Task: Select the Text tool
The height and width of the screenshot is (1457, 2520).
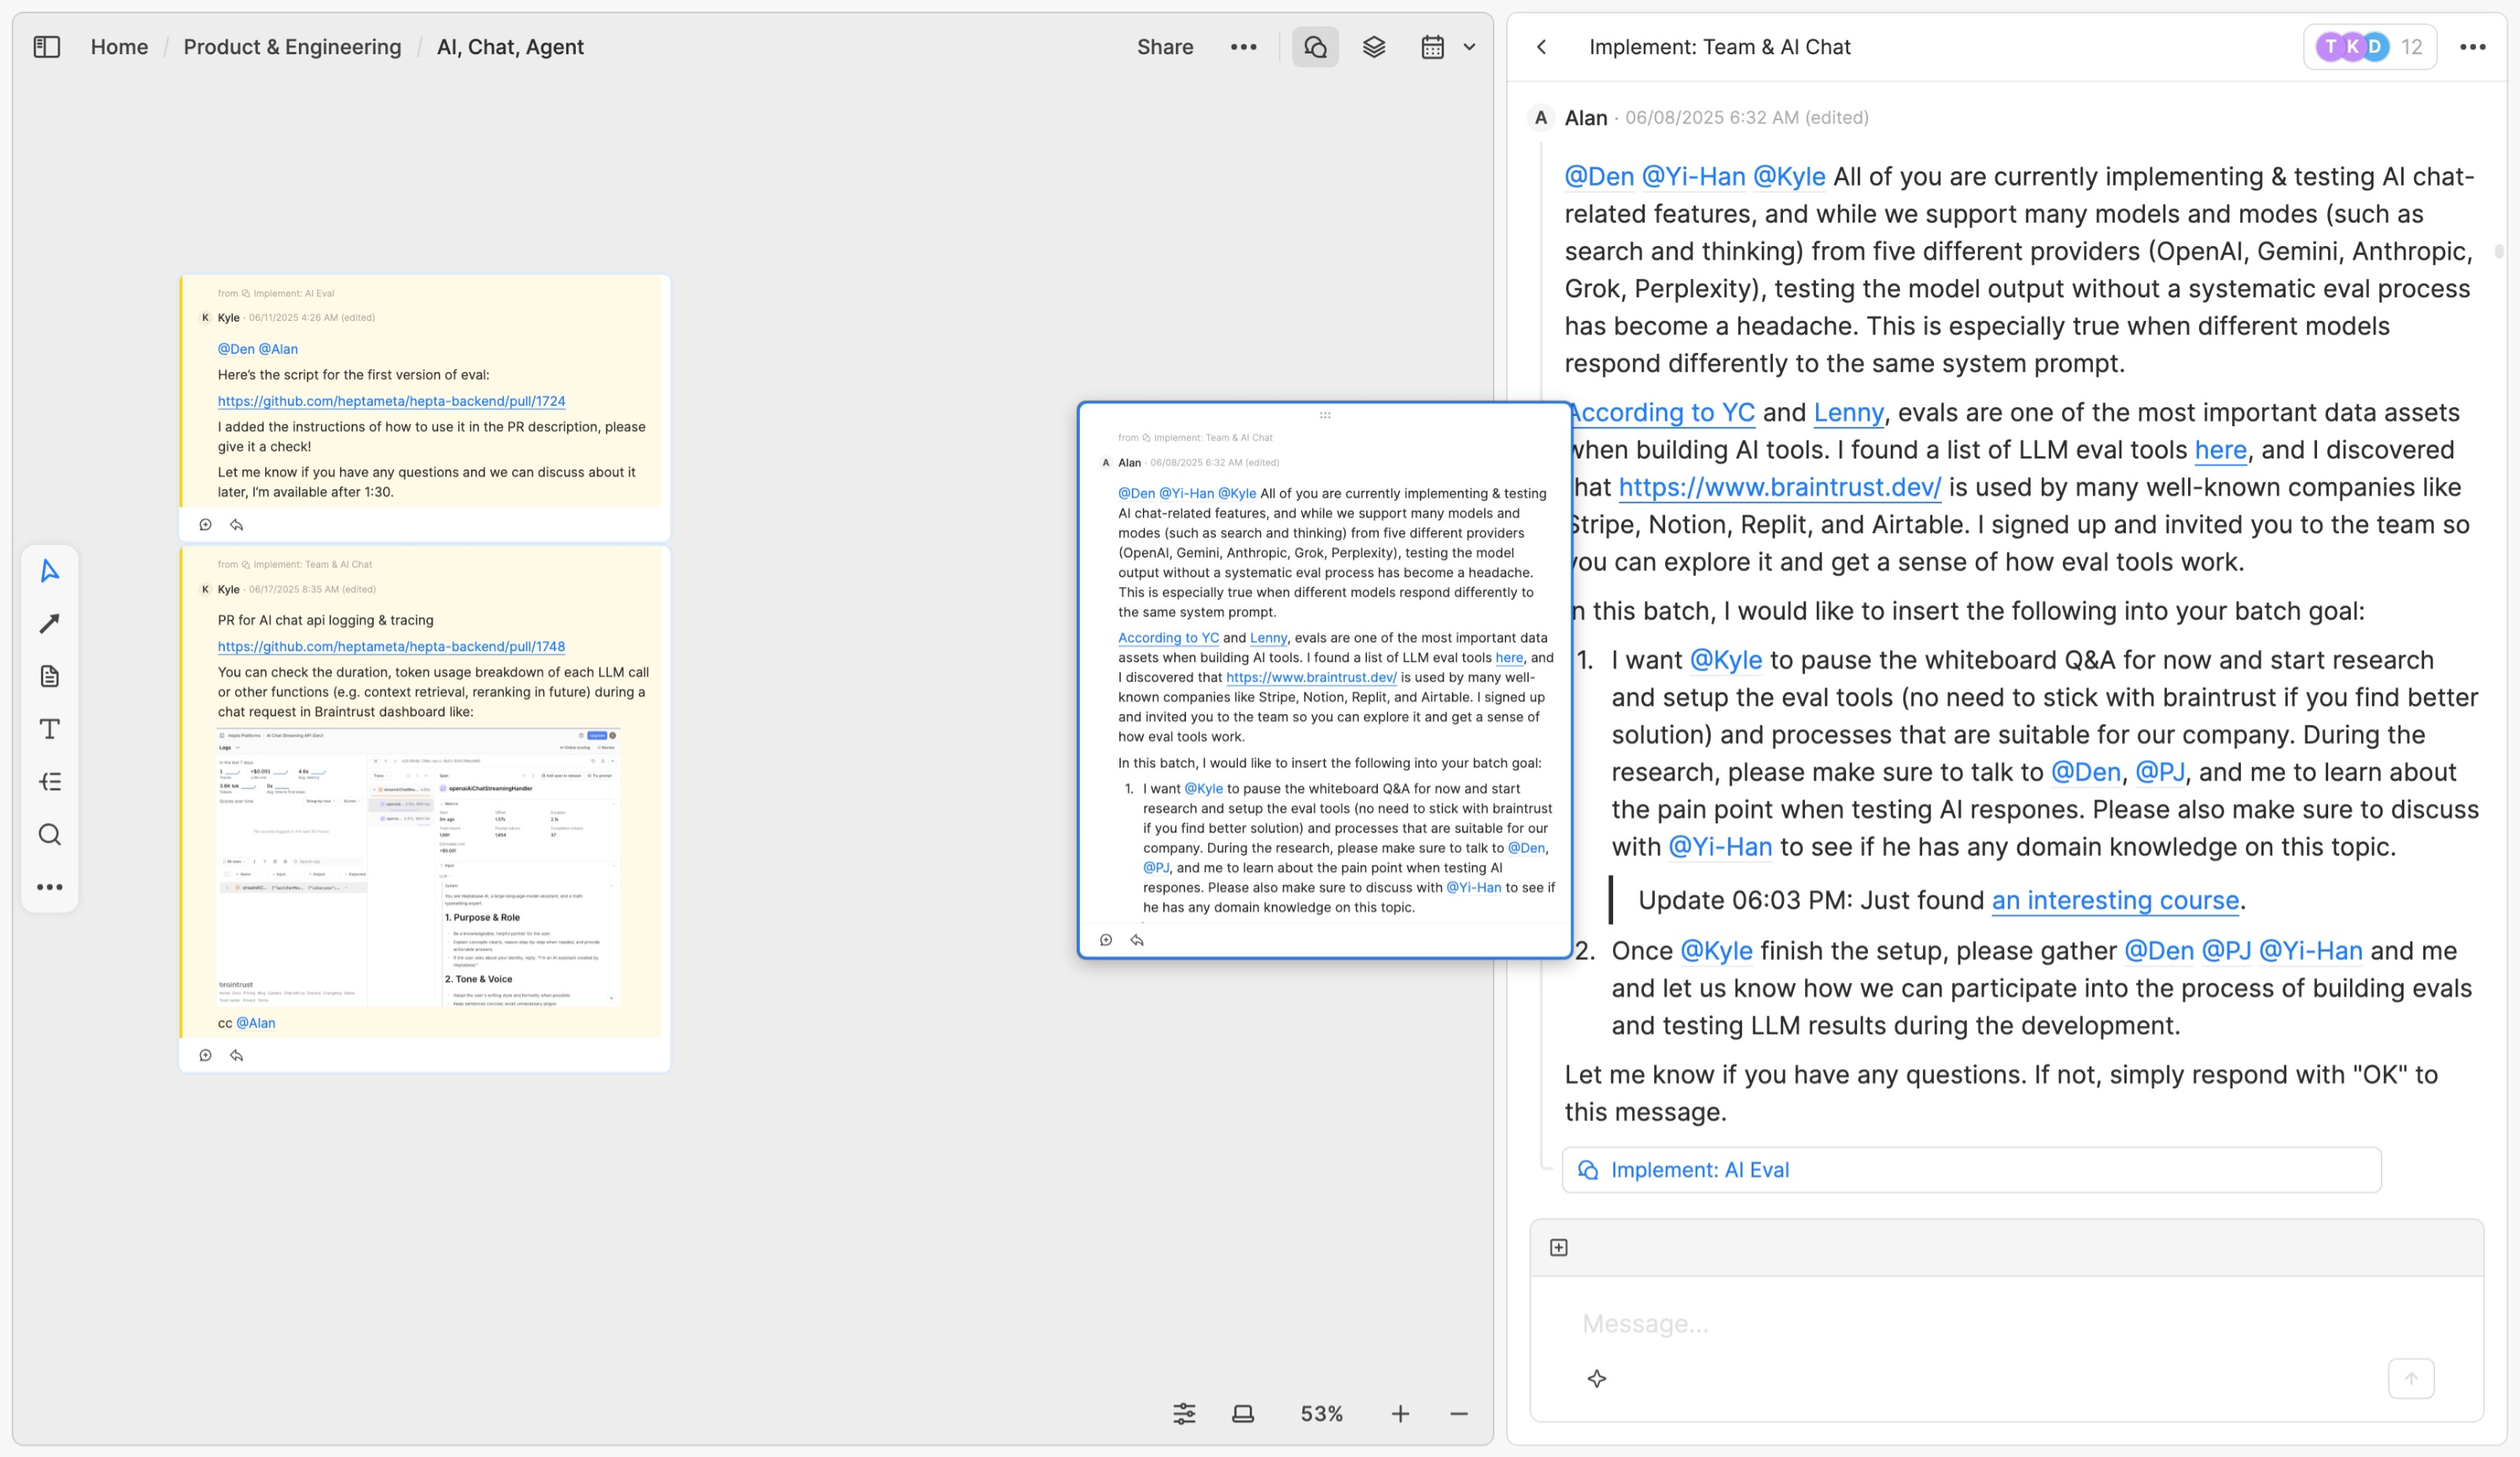Action: [x=49, y=729]
